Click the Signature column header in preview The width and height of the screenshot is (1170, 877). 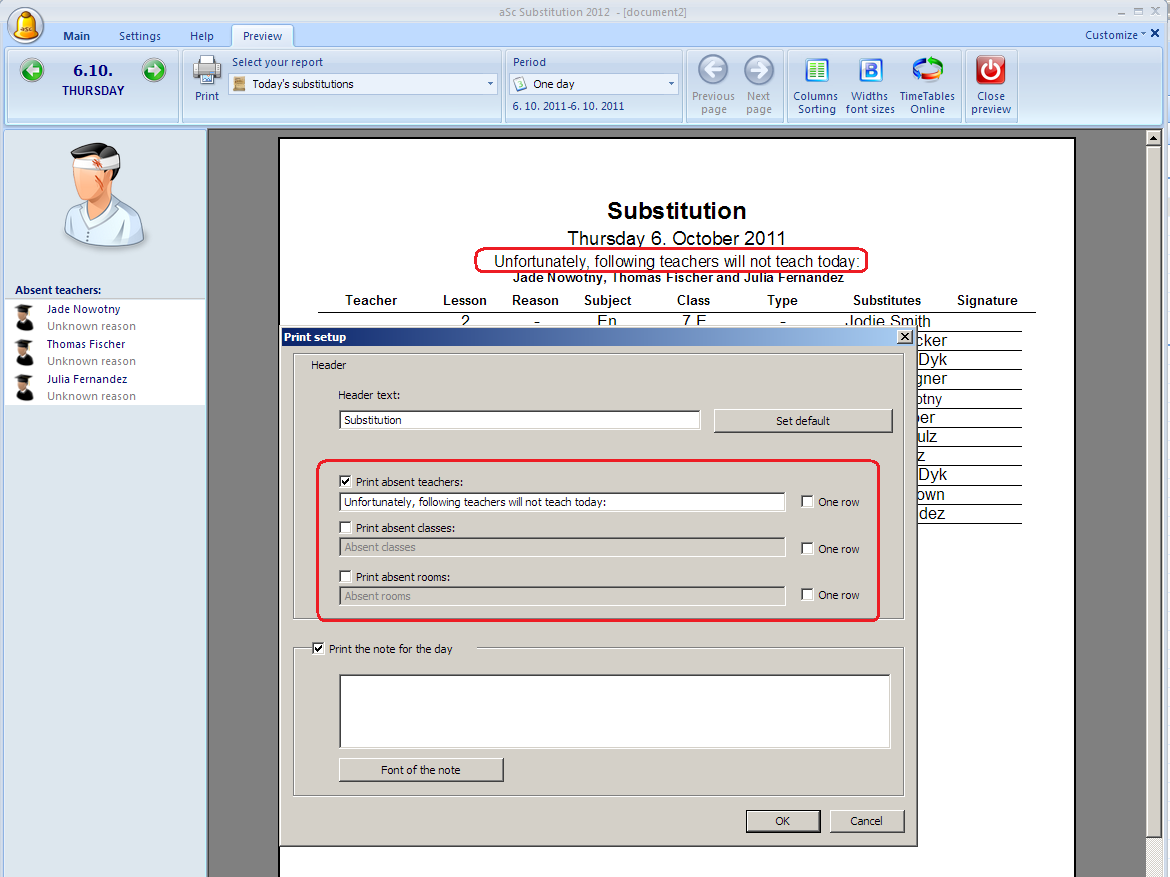987,300
